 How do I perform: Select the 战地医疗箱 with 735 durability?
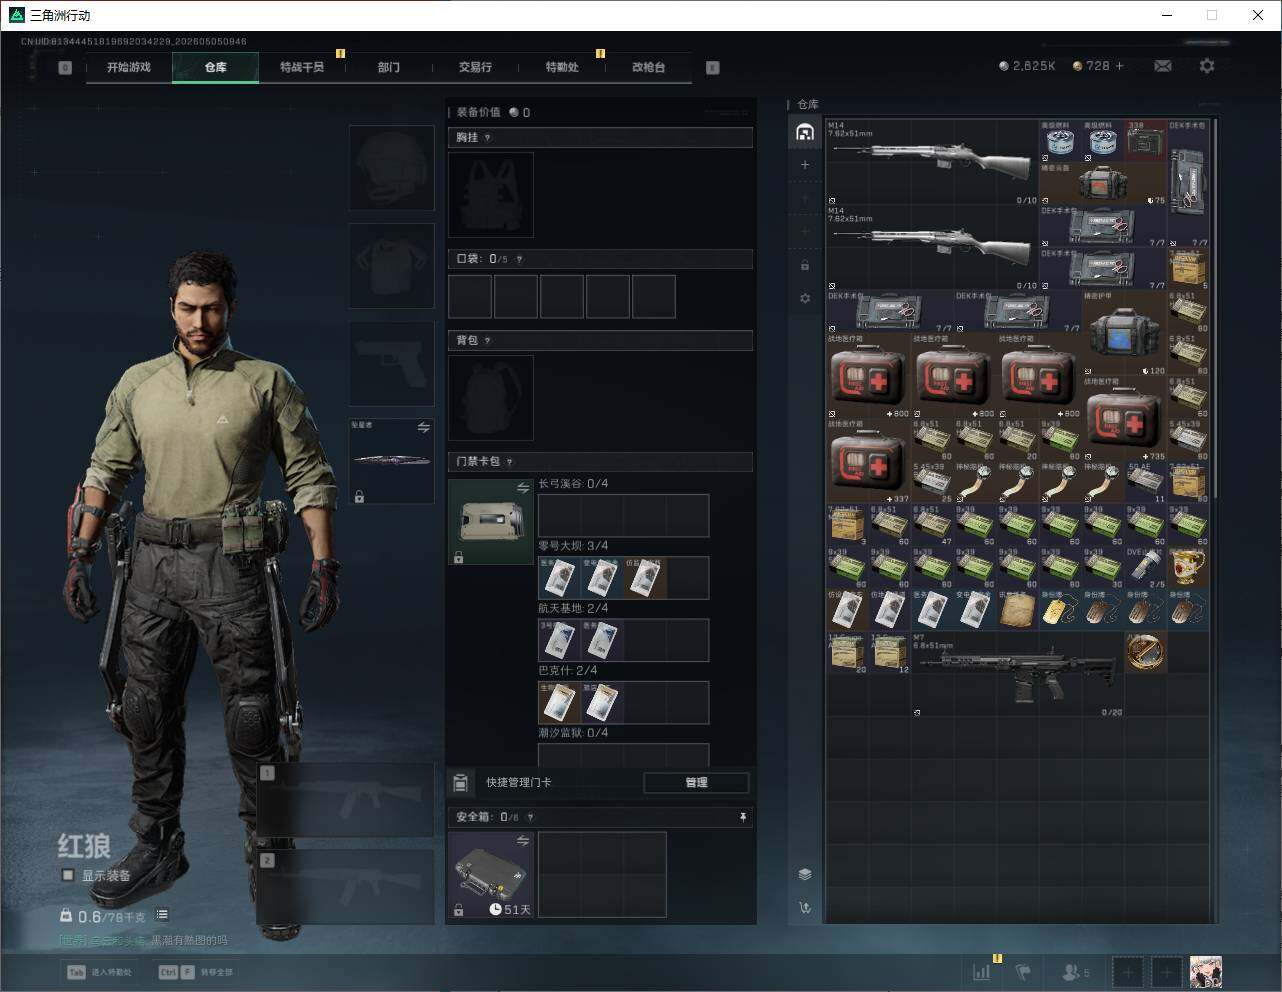tap(1124, 418)
